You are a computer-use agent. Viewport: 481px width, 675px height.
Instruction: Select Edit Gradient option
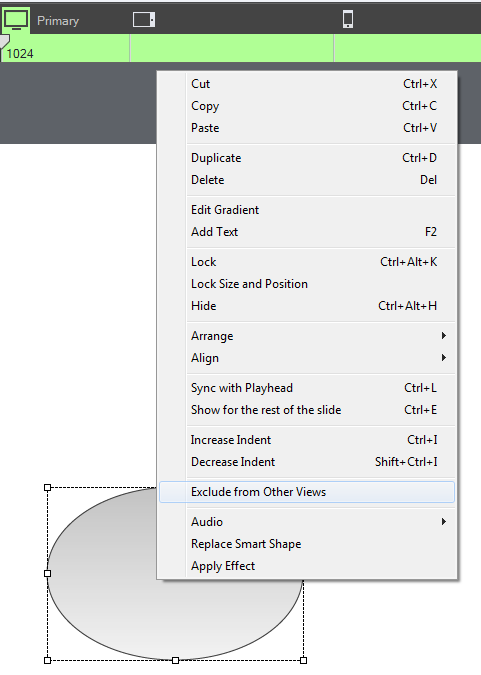coord(307,210)
